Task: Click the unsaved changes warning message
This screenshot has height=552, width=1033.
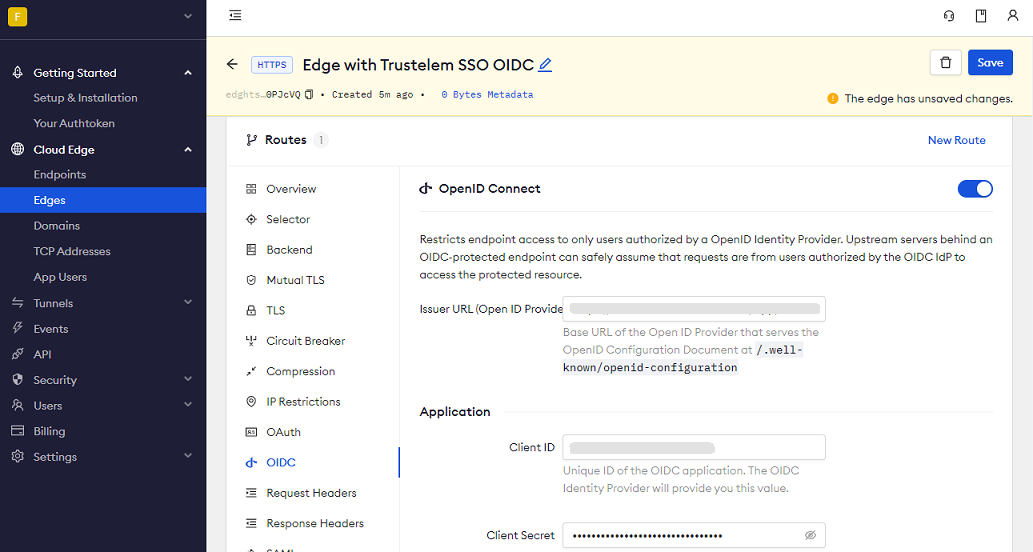Action: click(x=920, y=99)
